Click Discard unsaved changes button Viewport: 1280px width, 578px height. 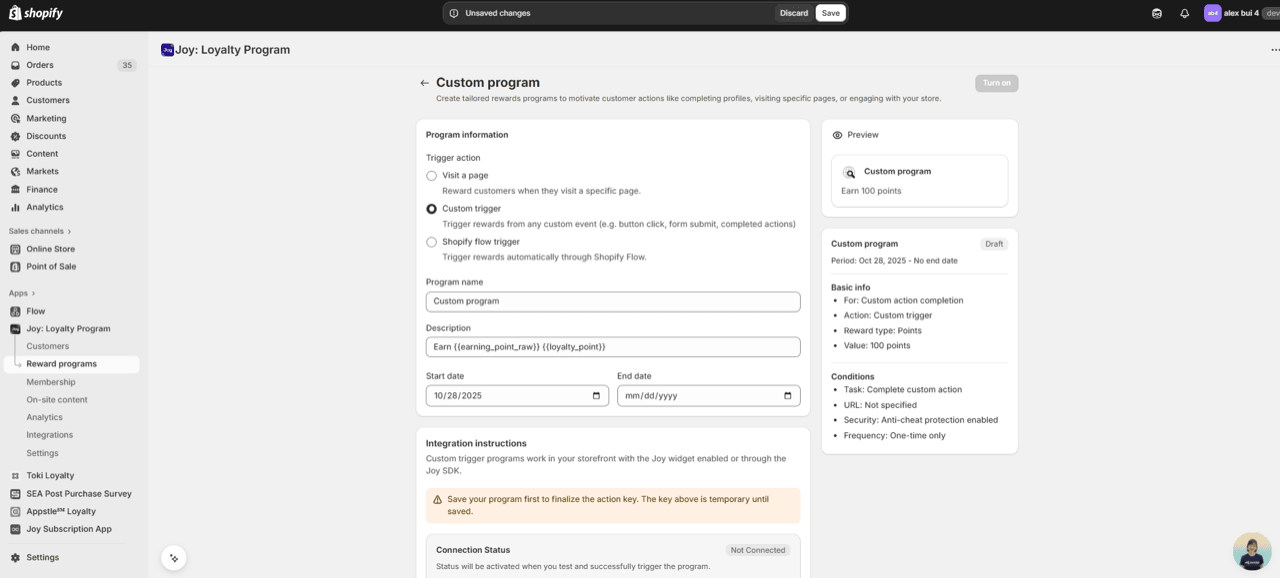(794, 13)
